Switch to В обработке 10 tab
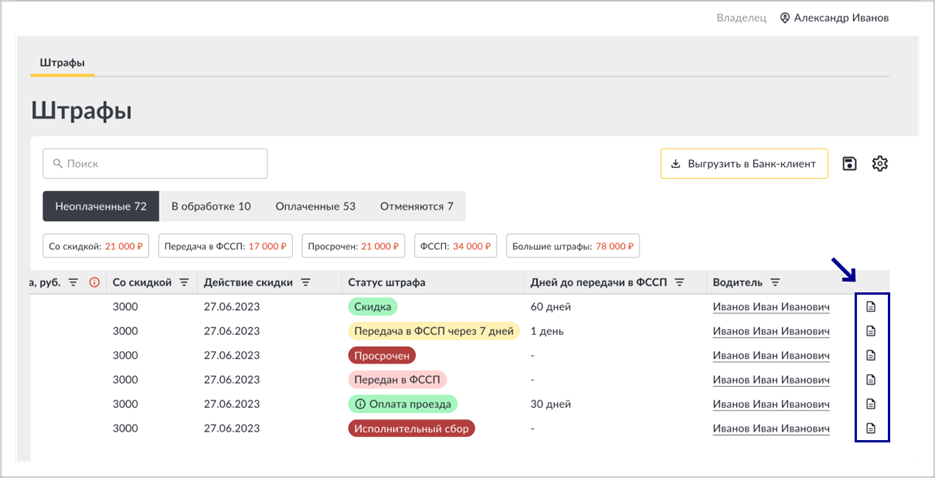Image resolution: width=935 pixels, height=478 pixels. point(211,206)
